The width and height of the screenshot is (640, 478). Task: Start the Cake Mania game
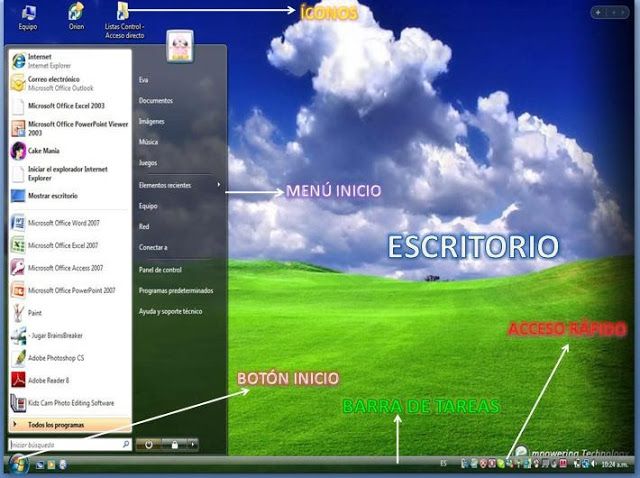click(x=70, y=151)
